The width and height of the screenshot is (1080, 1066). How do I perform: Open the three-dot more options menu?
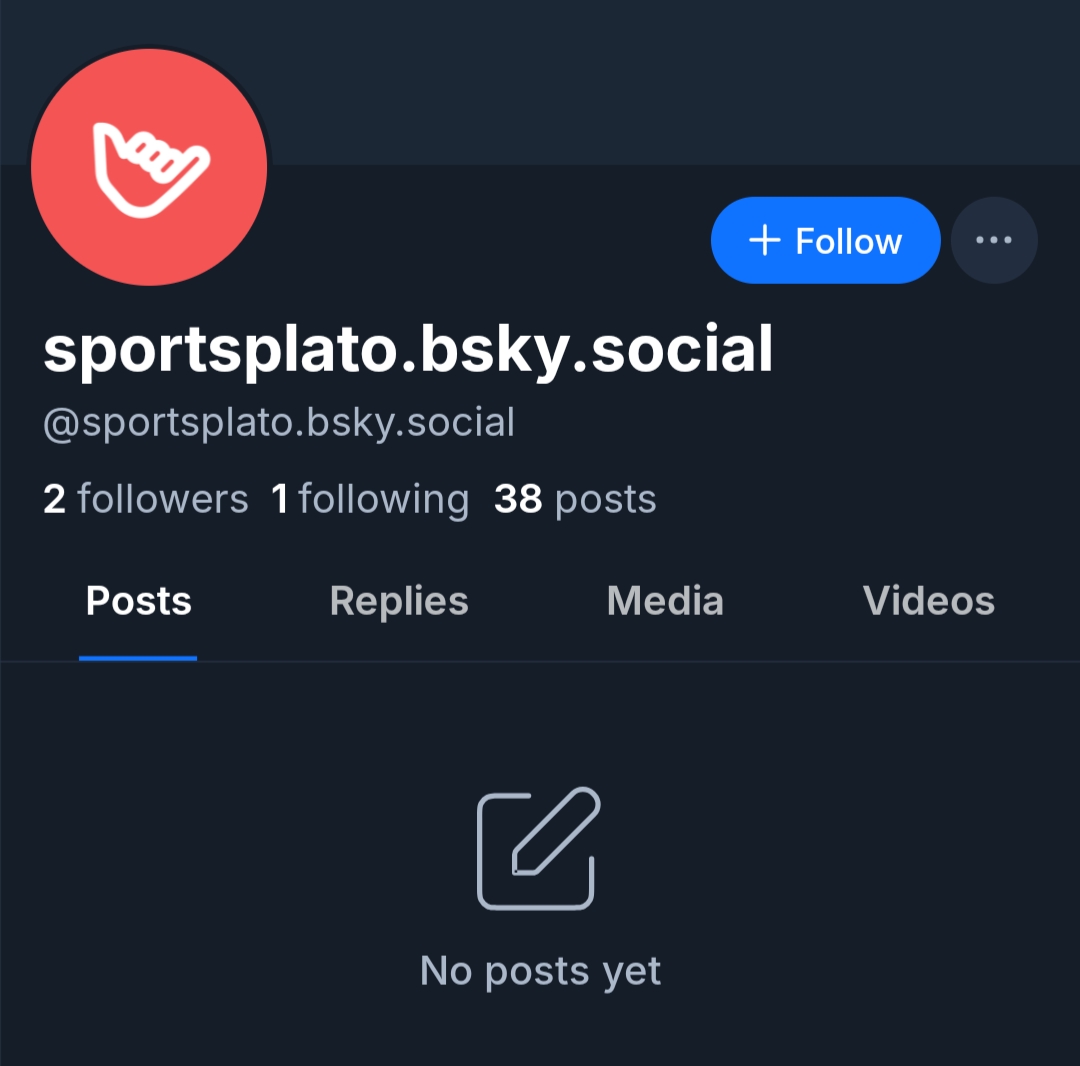pos(994,240)
